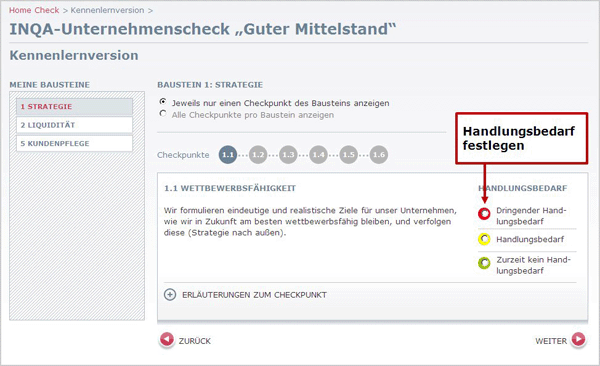This screenshot has height=366, width=600.
Task: Choose yellow 'Handlungsbedarf' radio
Action: (x=484, y=239)
